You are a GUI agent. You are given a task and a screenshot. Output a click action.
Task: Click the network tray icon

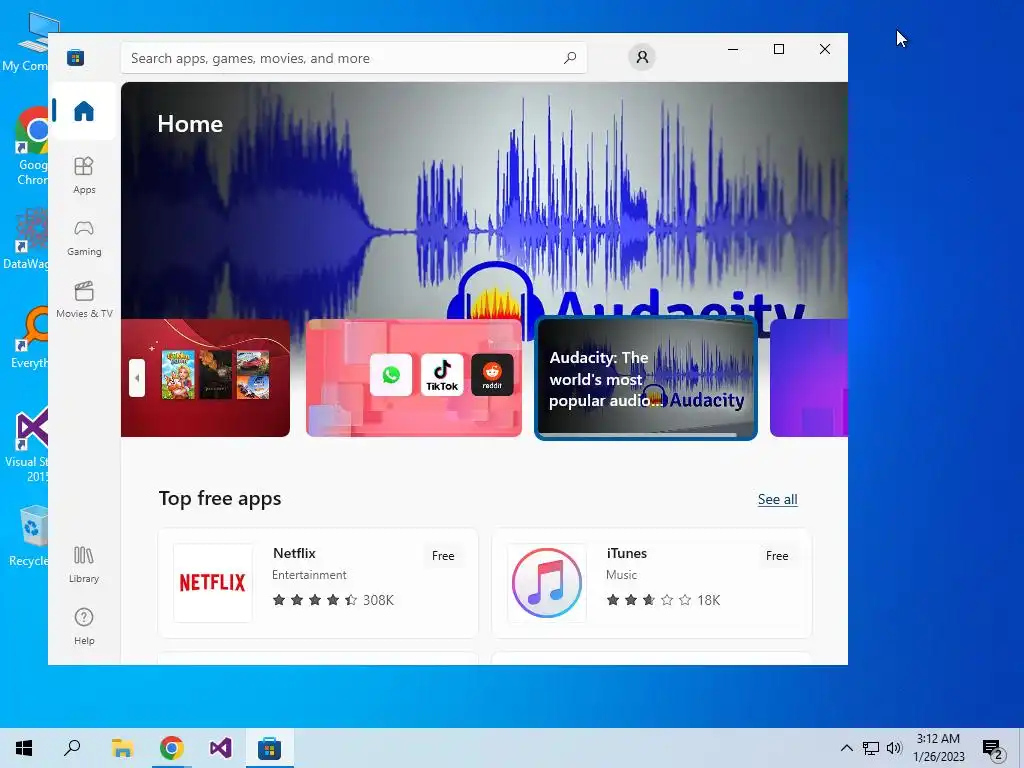pos(871,748)
